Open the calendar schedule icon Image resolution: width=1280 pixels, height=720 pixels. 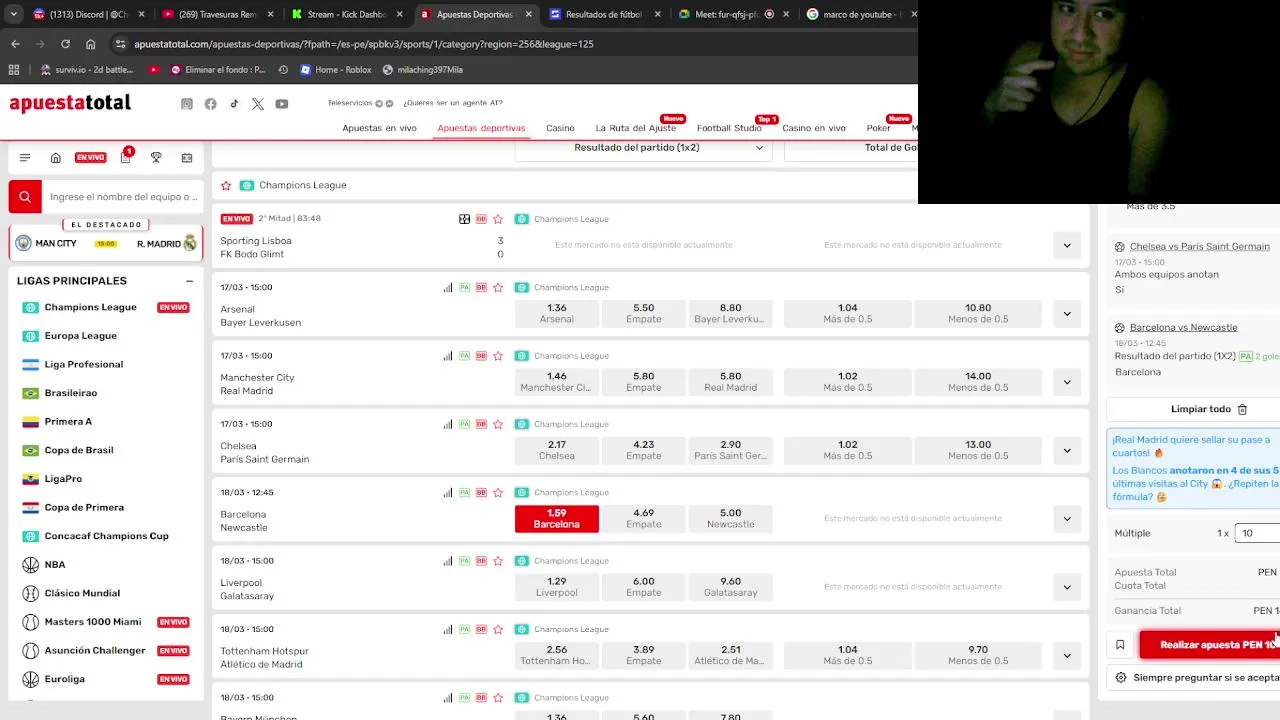pyautogui.click(x=187, y=158)
